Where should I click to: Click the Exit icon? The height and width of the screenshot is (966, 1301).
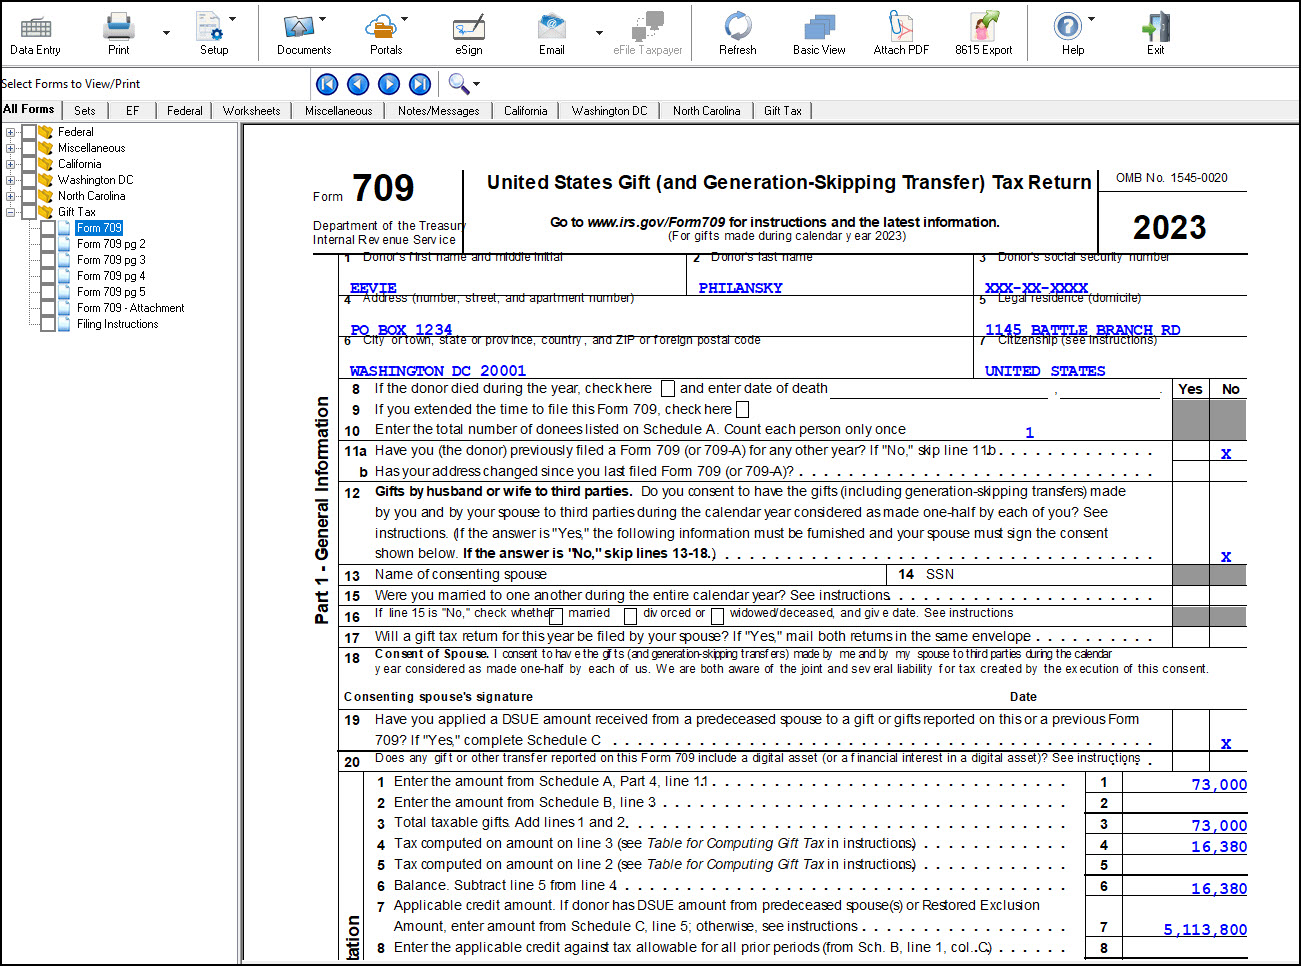tap(1156, 35)
